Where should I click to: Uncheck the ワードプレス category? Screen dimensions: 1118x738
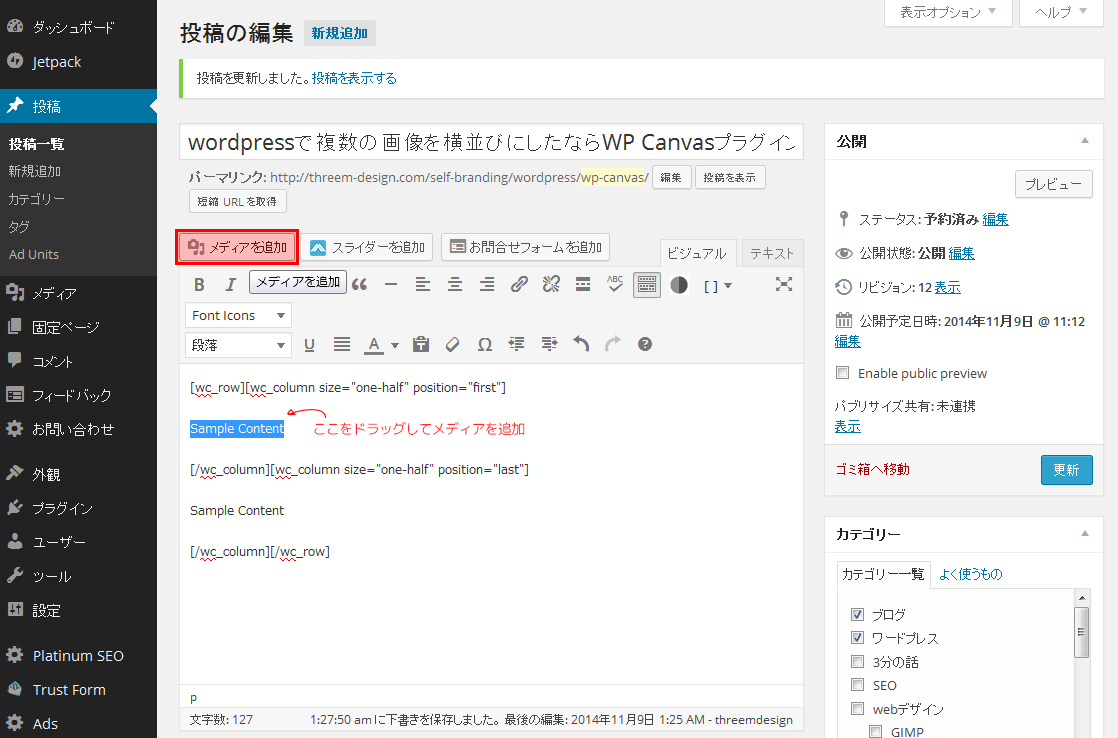tap(858, 638)
